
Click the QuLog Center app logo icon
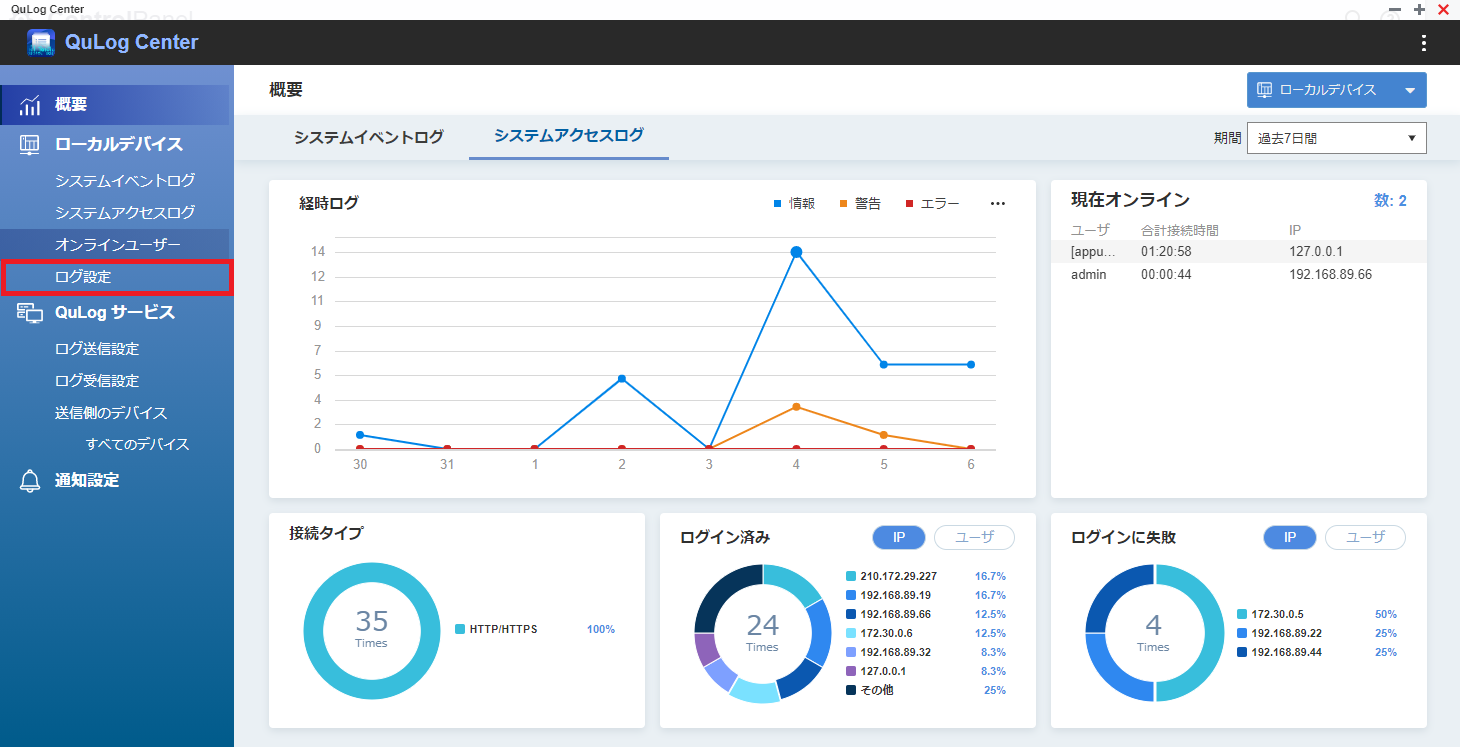click(x=41, y=42)
